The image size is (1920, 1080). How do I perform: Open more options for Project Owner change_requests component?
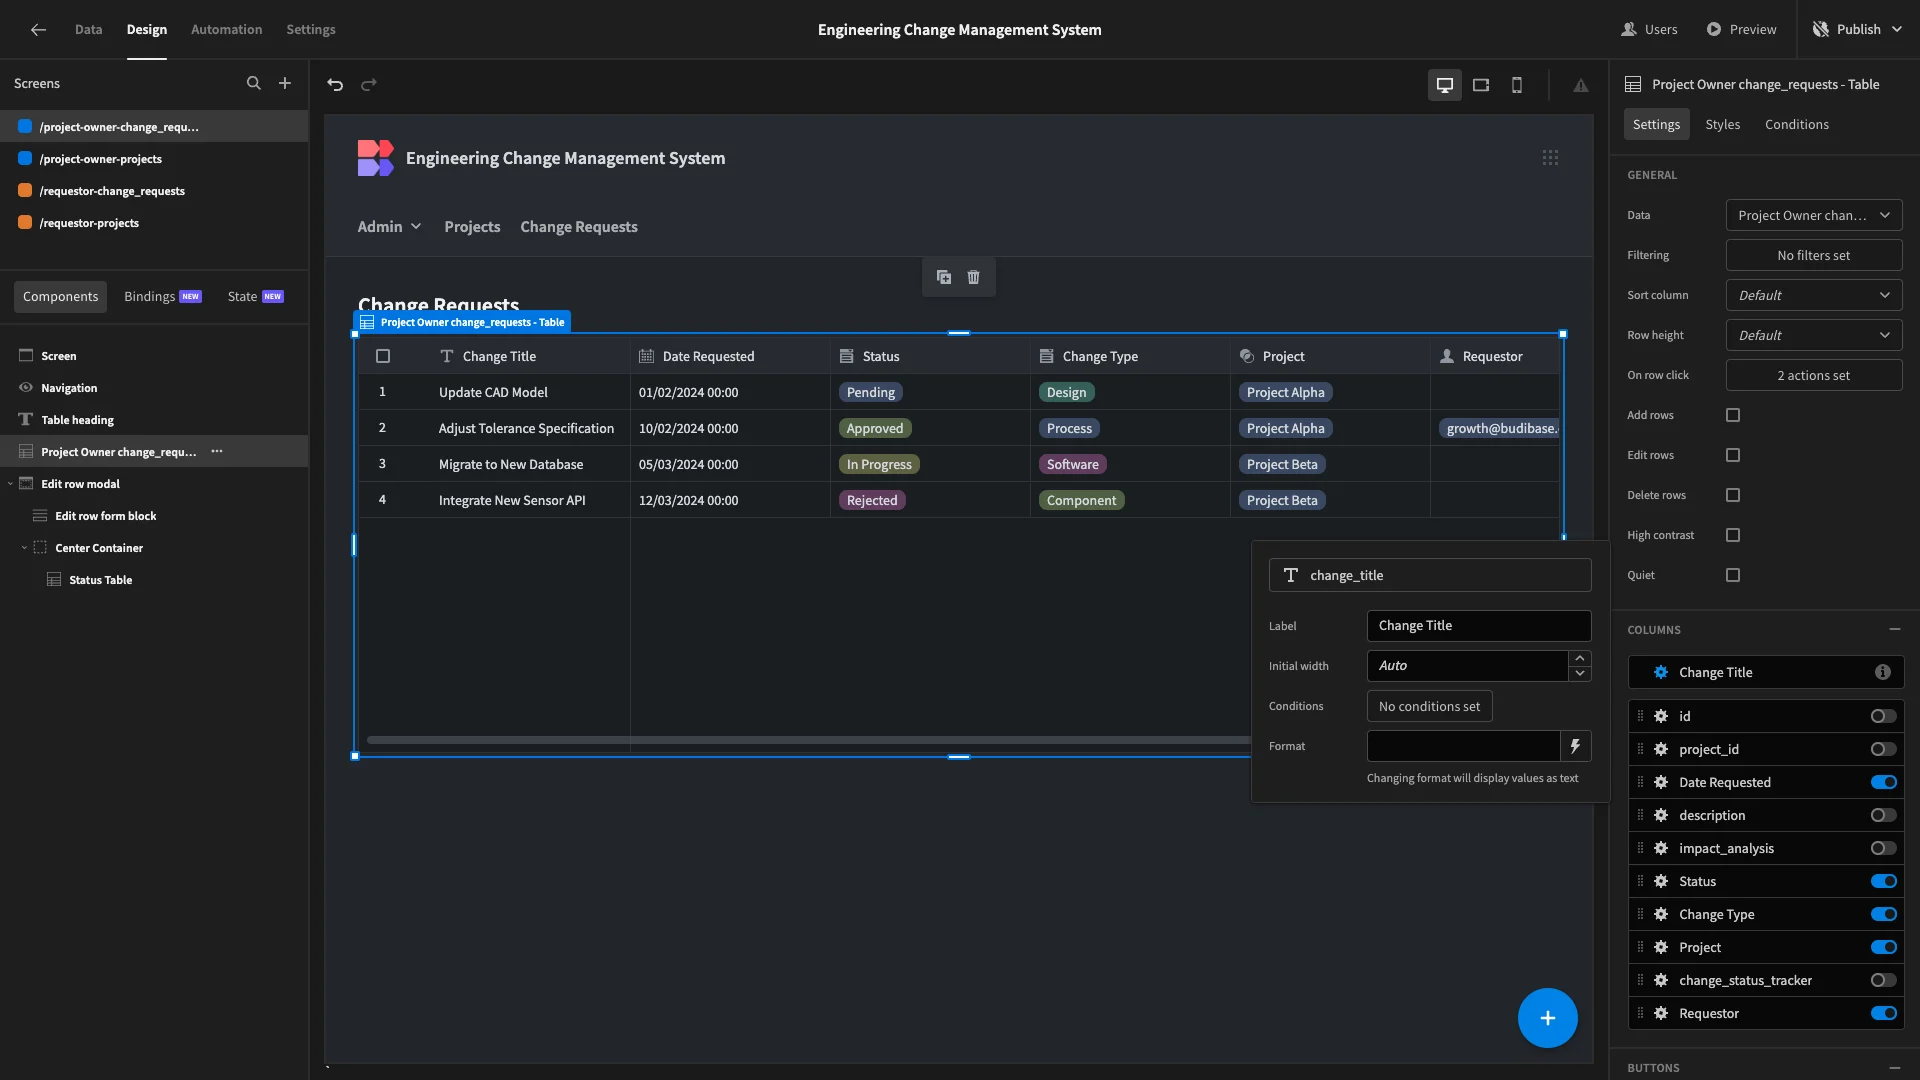217,452
